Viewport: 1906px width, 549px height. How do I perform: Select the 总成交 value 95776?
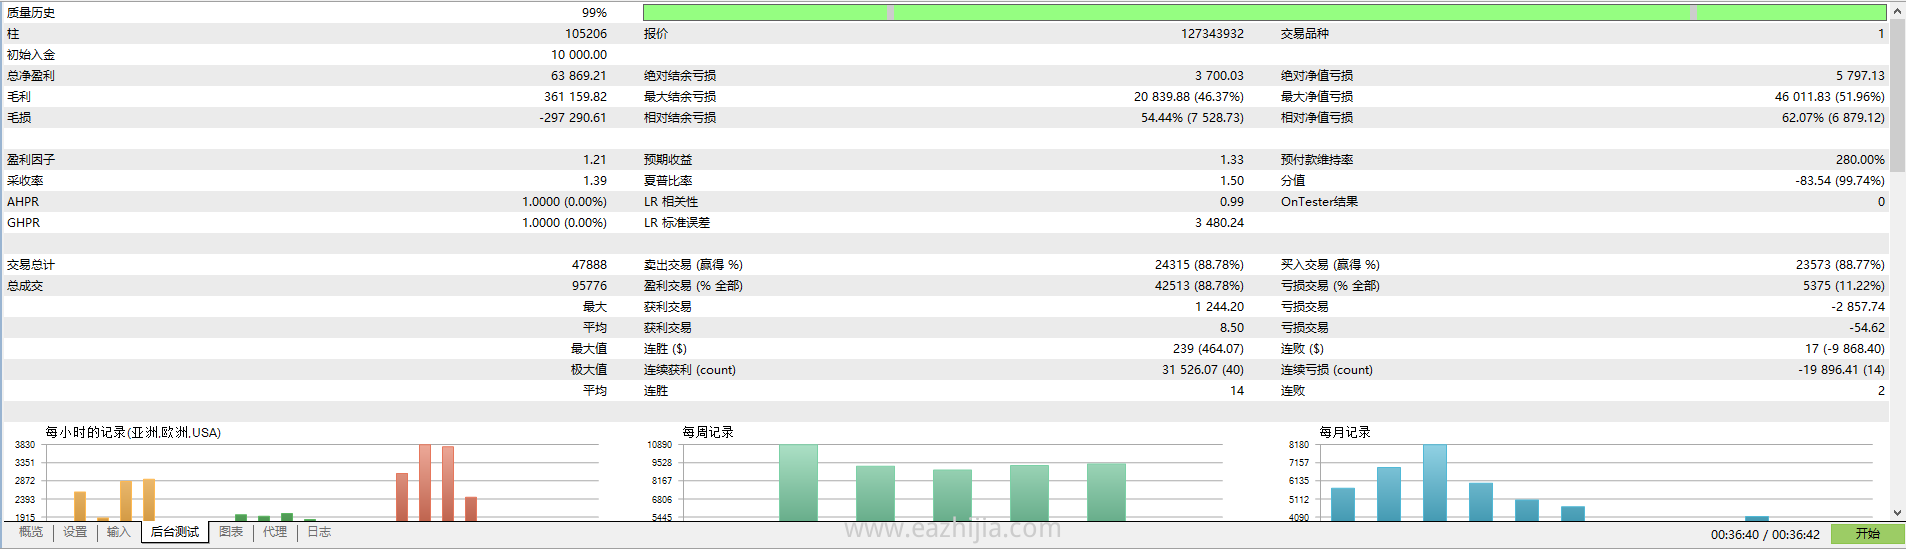click(589, 286)
